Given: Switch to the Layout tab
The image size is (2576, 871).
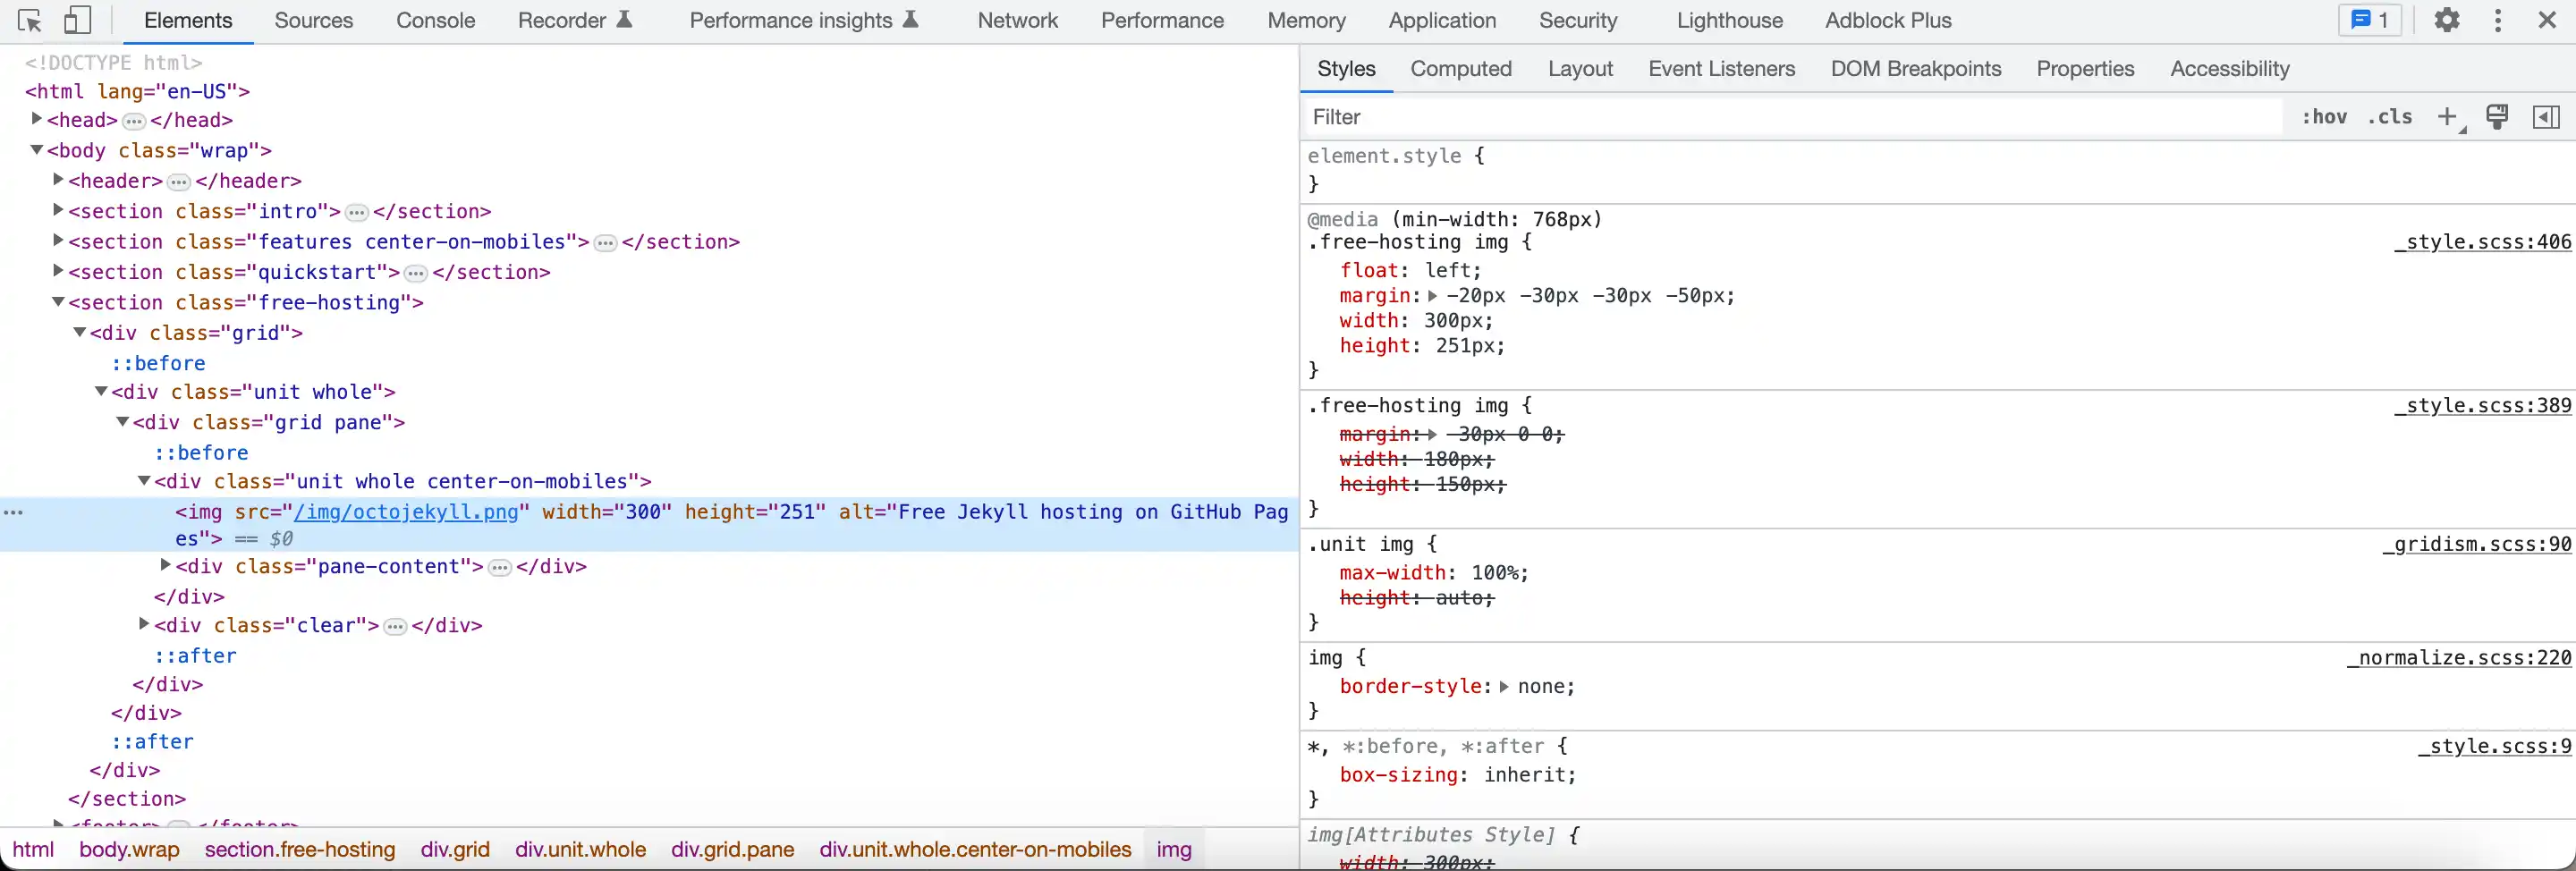Looking at the screenshot, I should (1580, 69).
